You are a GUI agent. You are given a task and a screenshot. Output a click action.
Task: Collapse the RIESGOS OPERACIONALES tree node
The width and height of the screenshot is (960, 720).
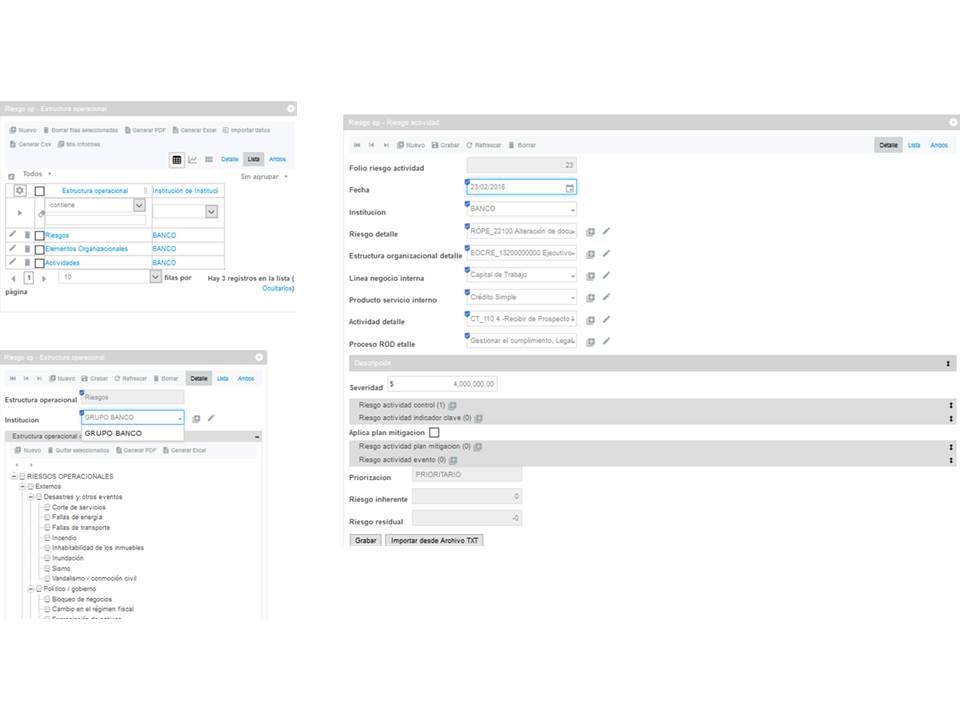[x=13, y=476]
